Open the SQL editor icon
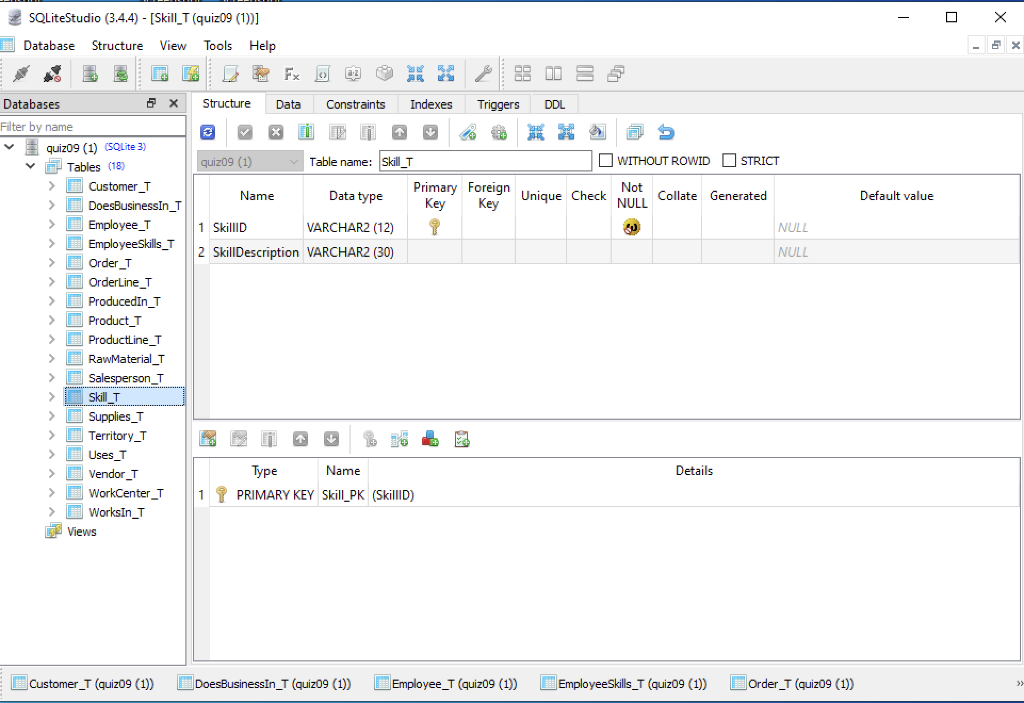Viewport: 1024px width, 703px height. [231, 74]
